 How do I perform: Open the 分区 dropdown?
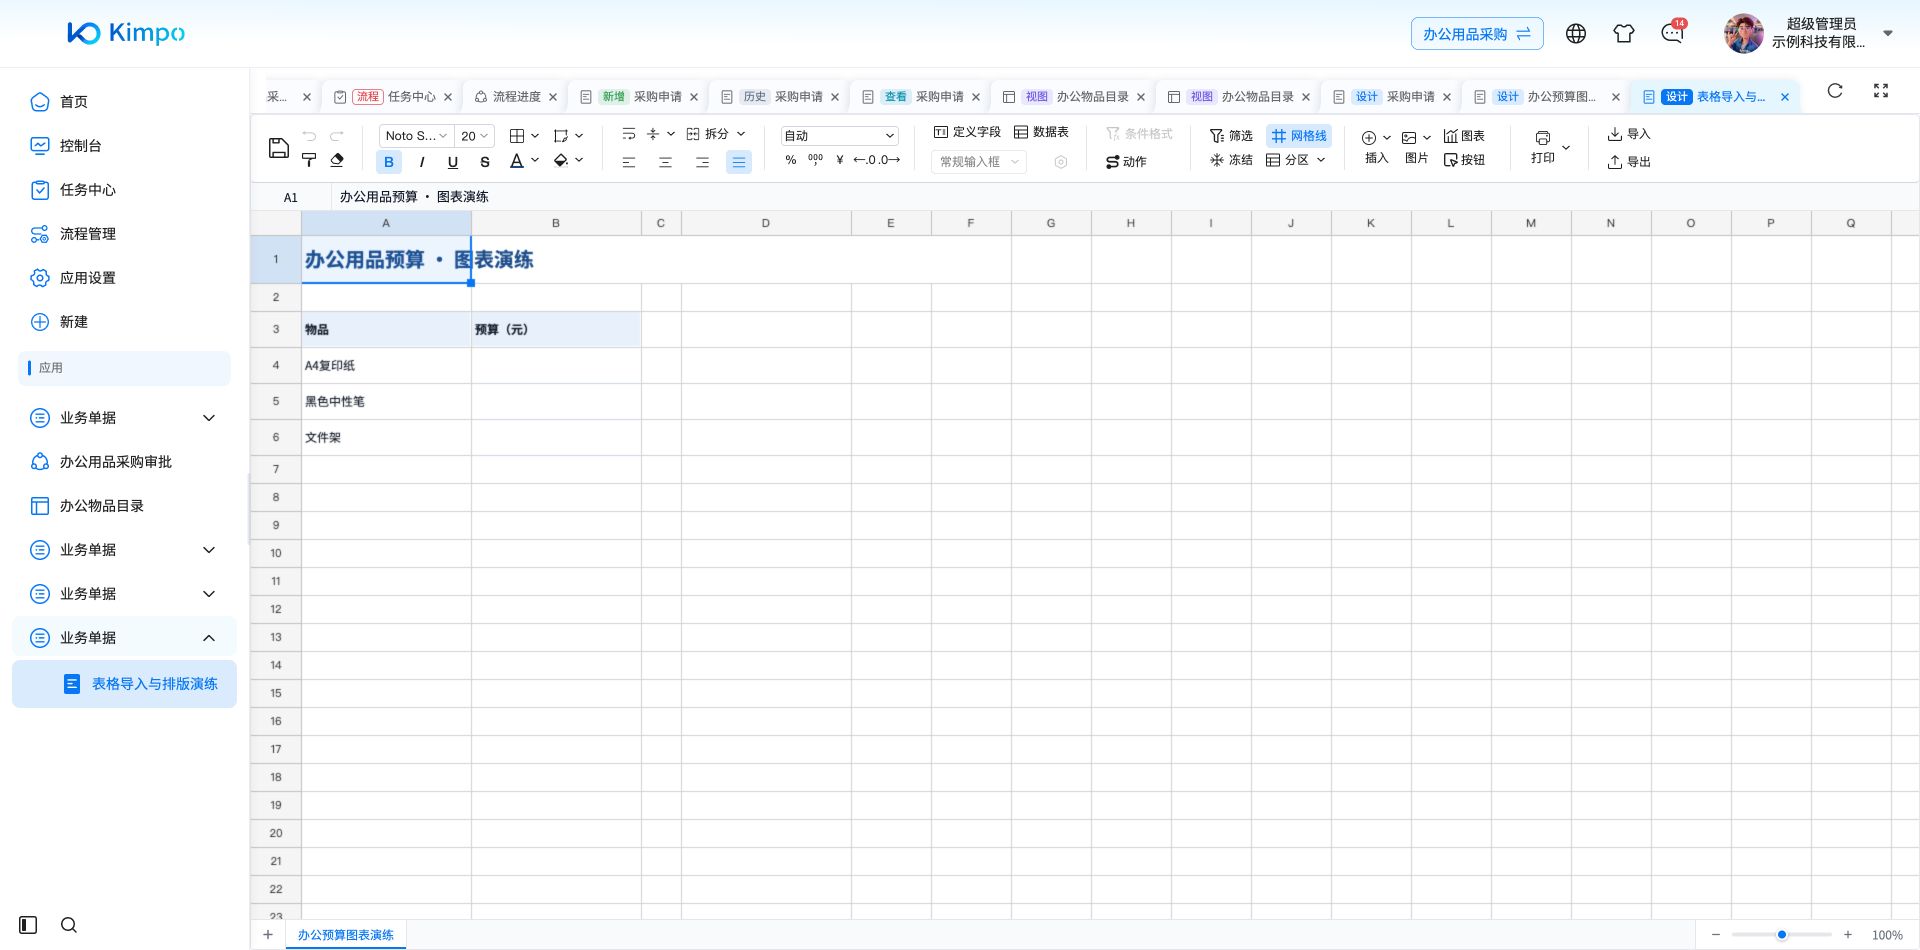coord(1297,160)
